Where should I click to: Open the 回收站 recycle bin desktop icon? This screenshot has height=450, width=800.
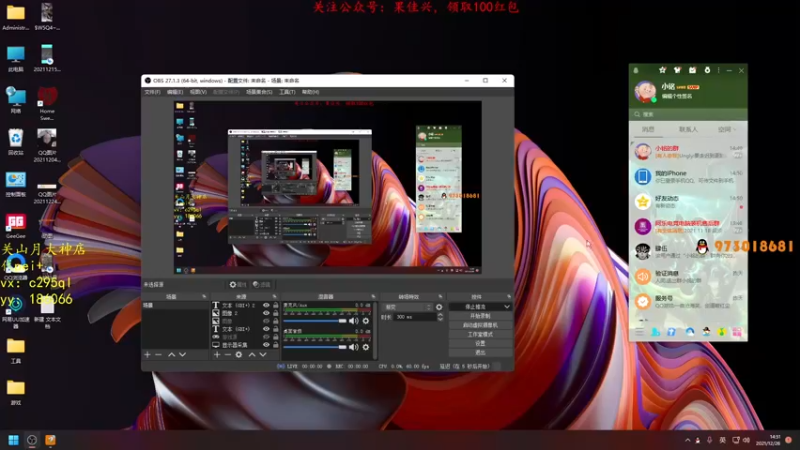tap(16, 142)
